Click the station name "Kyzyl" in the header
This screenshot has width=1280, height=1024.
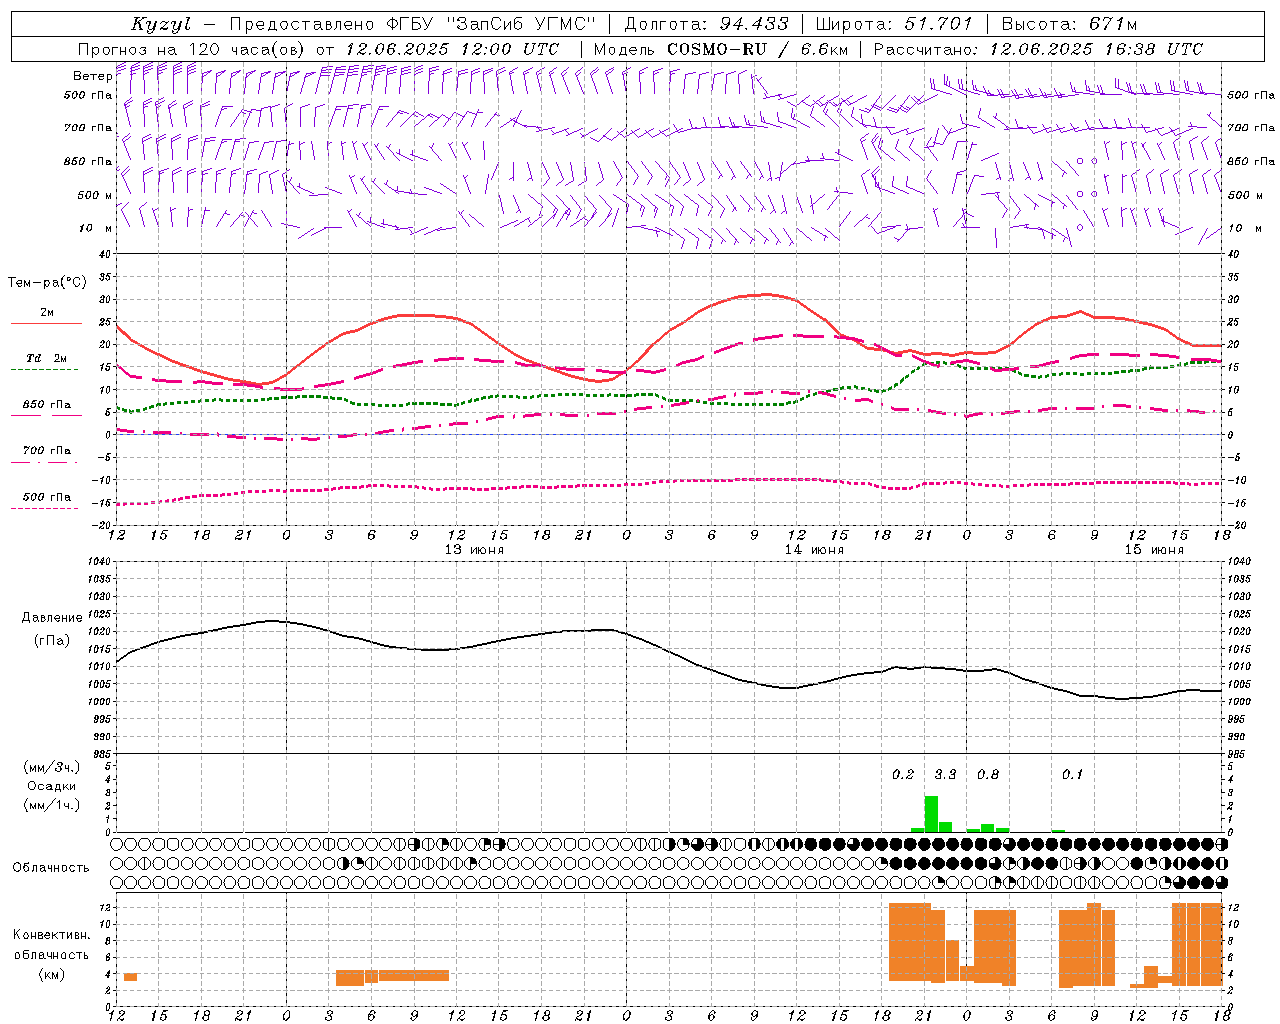pos(161,24)
